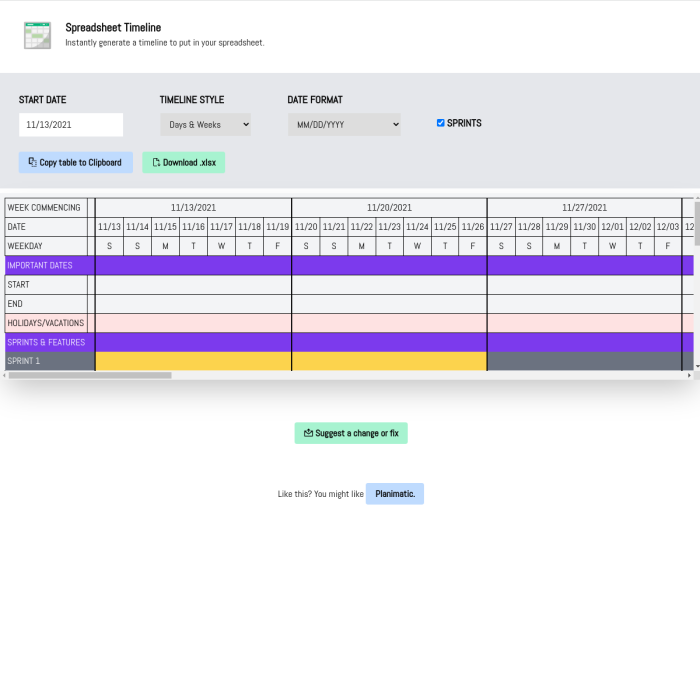
Task: Click date cell 11/14
Action: pos(138,227)
